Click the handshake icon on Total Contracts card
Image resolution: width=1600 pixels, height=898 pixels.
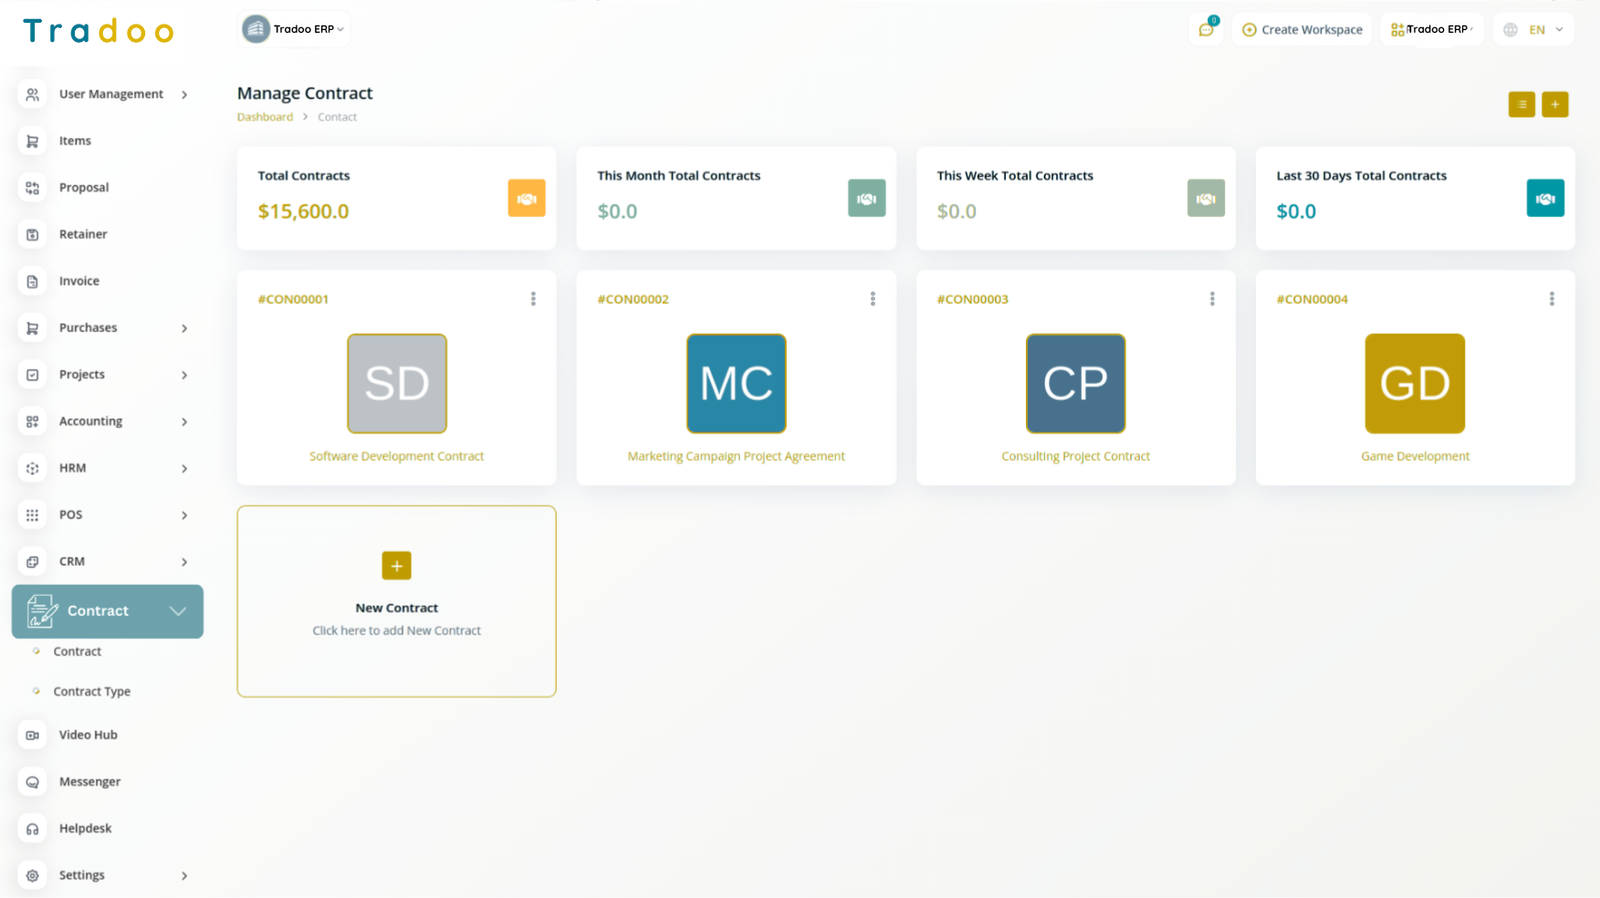click(526, 198)
